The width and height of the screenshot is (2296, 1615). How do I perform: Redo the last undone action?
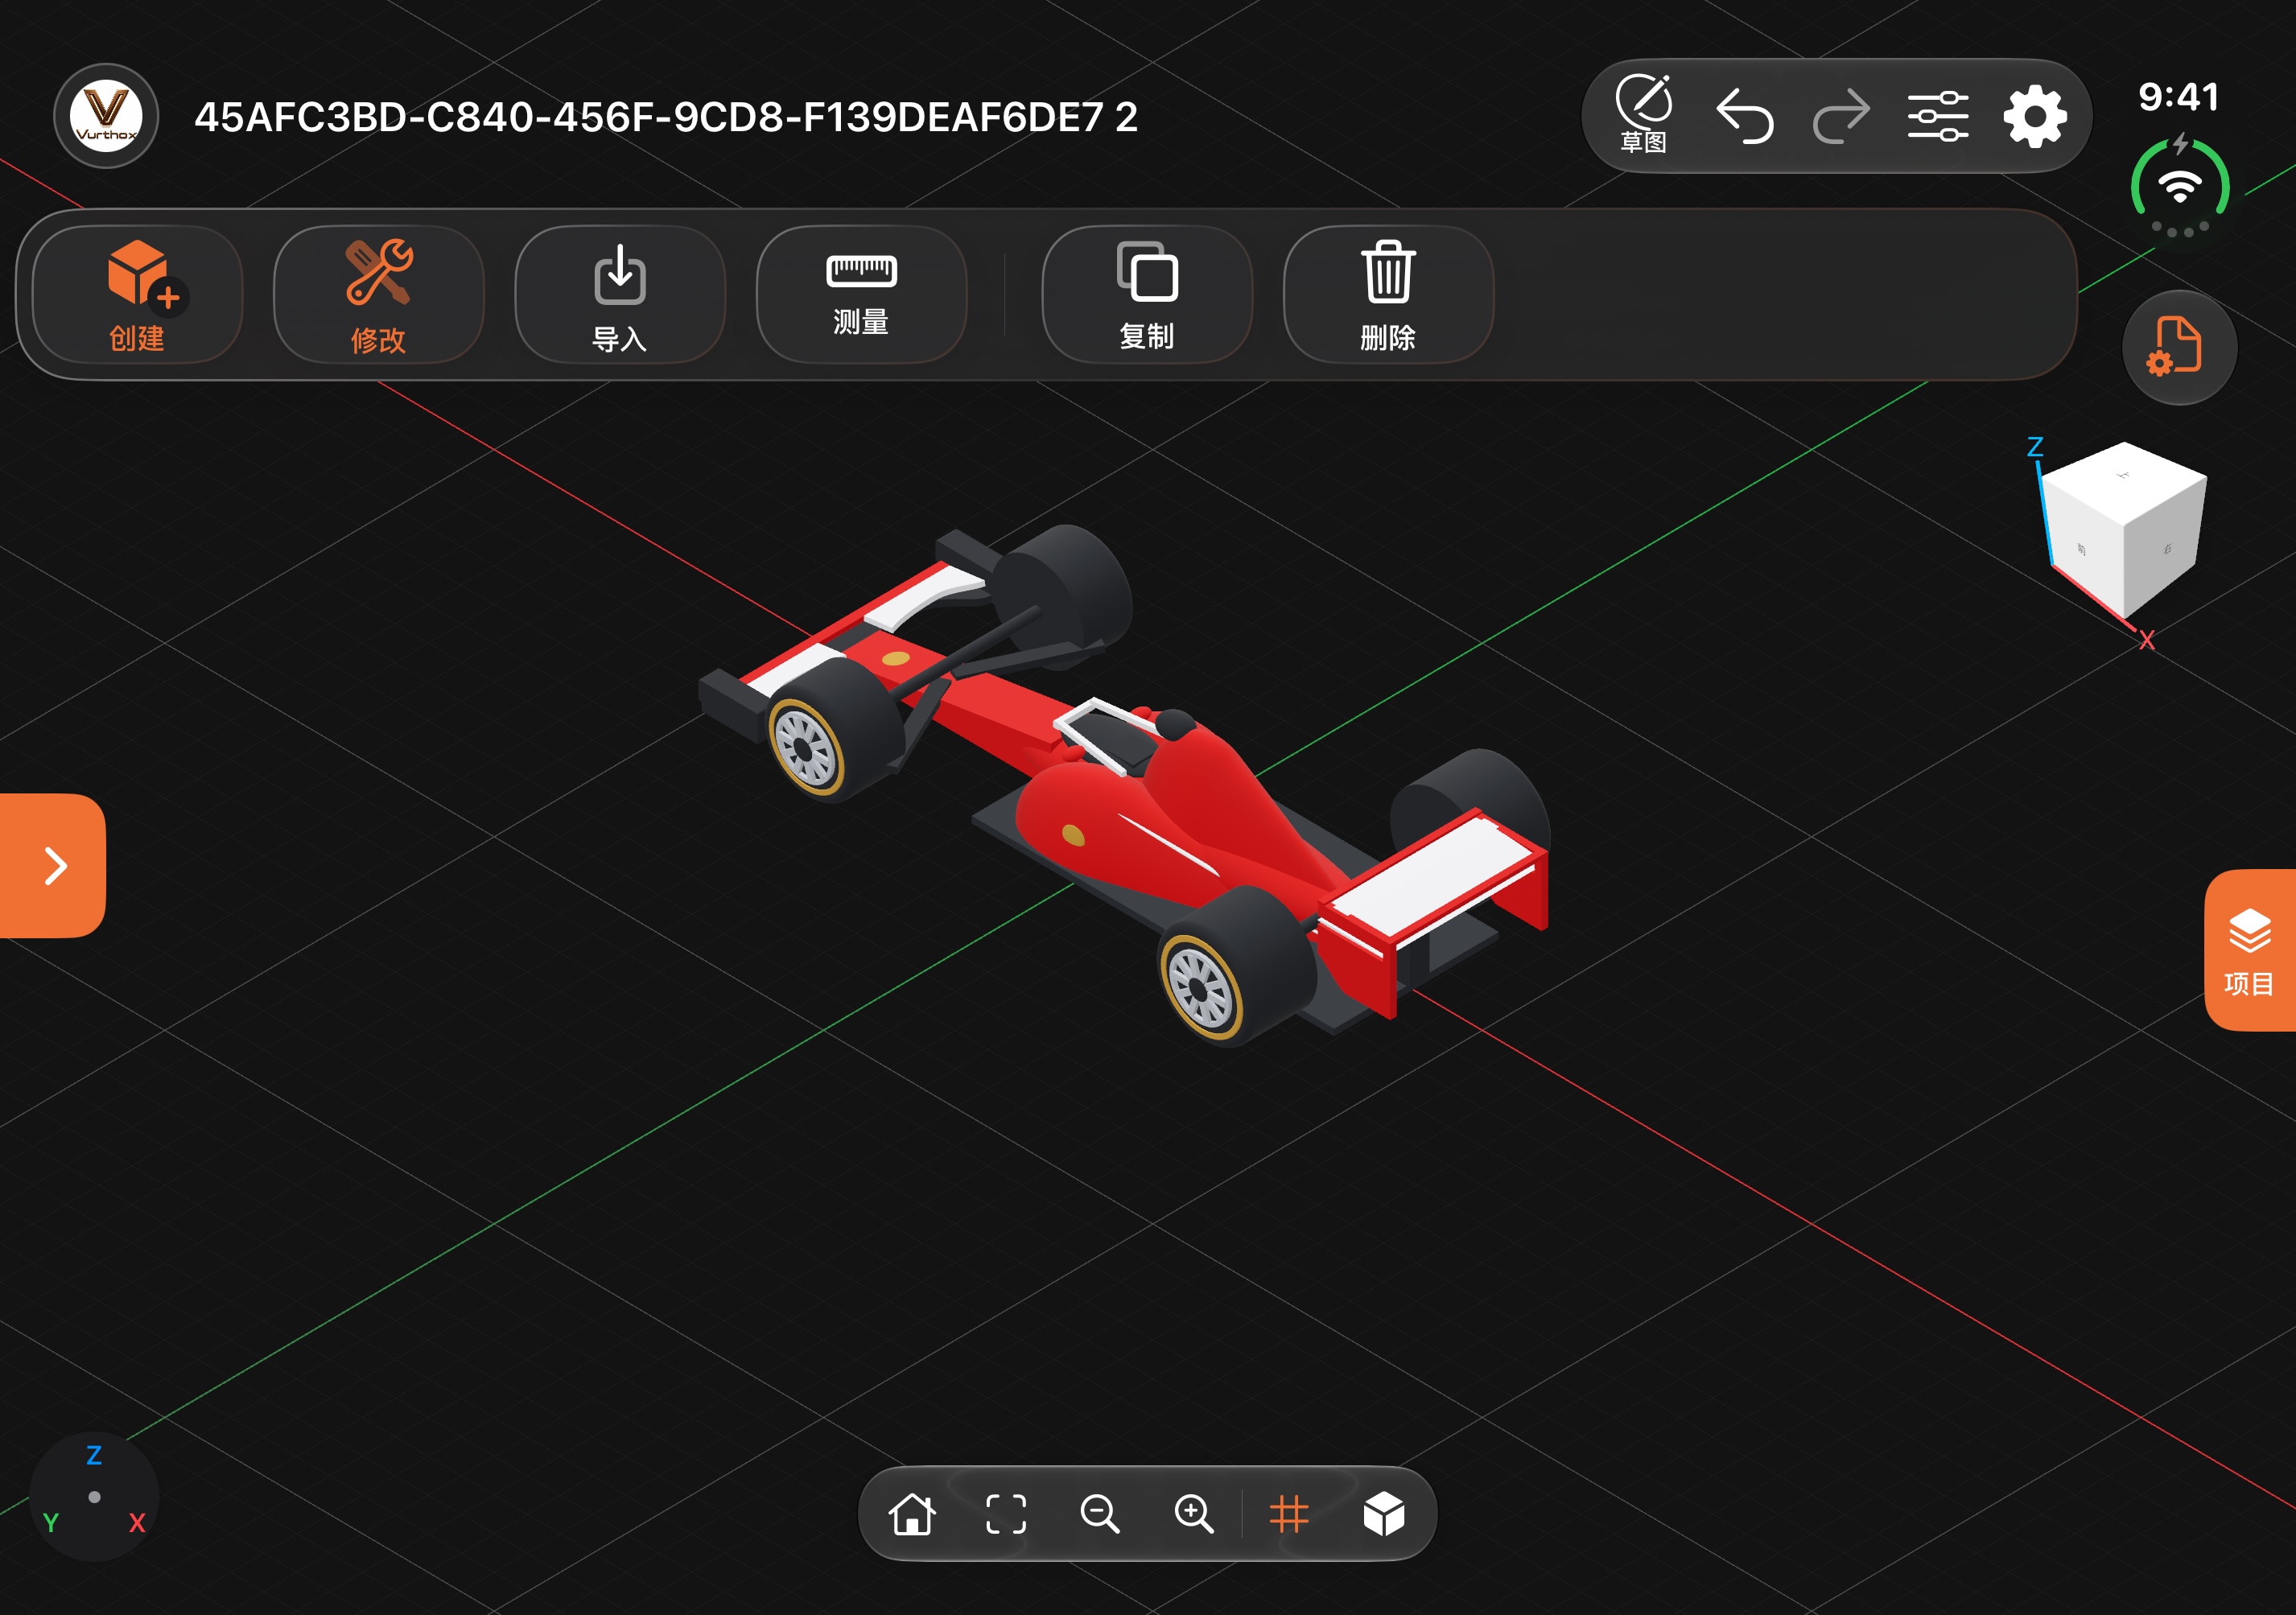pyautogui.click(x=1841, y=116)
